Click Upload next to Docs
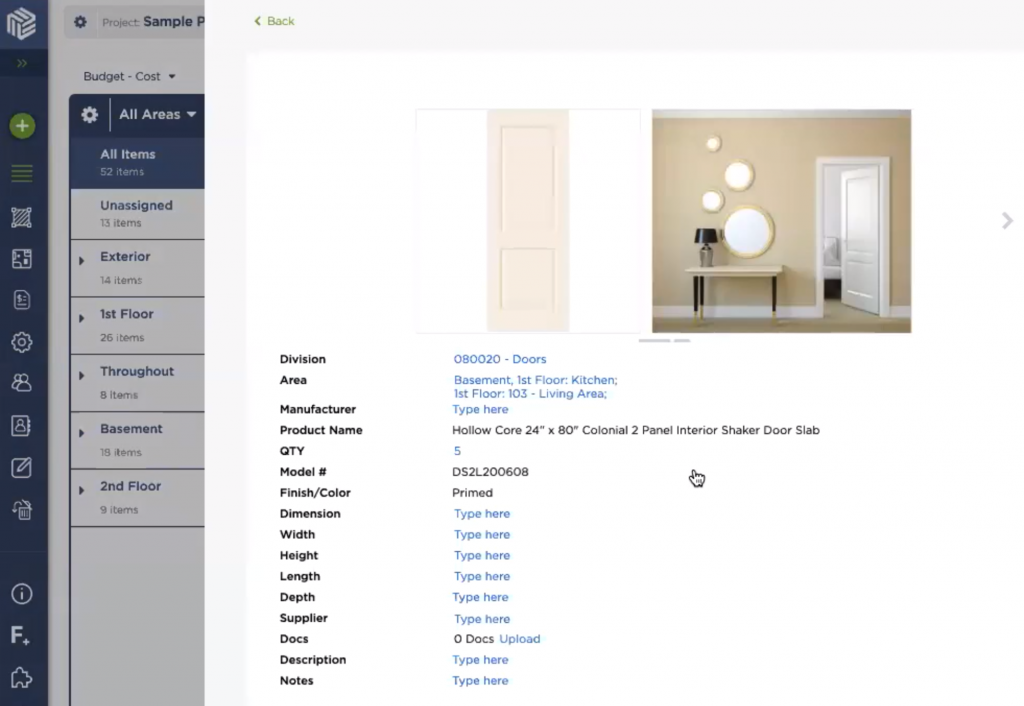This screenshot has width=1024, height=706. (520, 639)
